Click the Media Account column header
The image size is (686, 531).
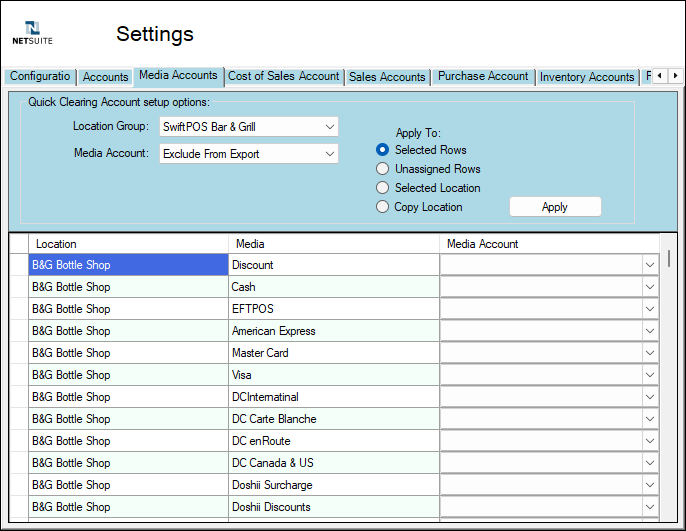pos(549,244)
